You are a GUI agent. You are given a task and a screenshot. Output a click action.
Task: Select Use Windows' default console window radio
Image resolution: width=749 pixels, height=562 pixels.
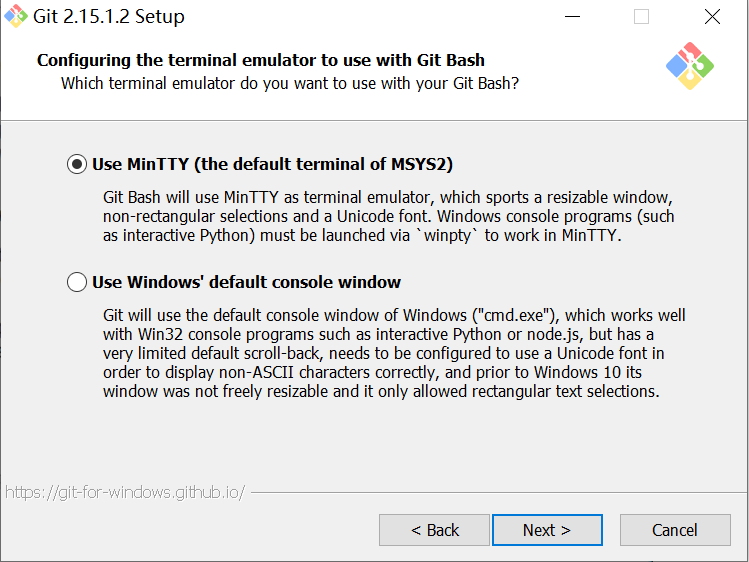(77, 282)
